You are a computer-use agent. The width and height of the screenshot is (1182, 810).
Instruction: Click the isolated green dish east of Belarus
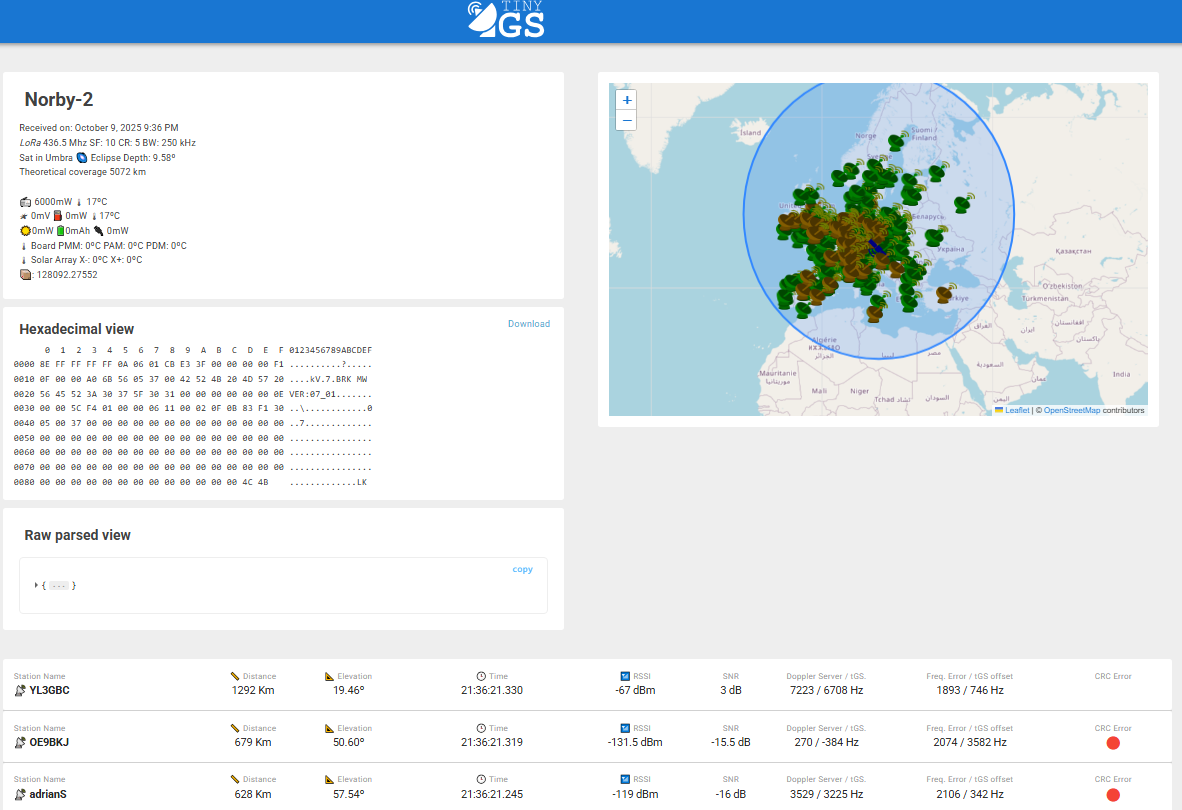pyautogui.click(x=962, y=204)
